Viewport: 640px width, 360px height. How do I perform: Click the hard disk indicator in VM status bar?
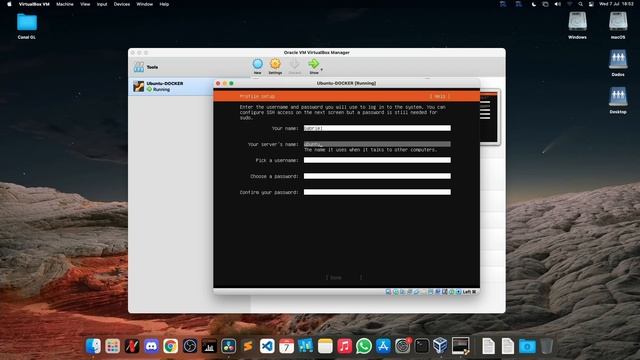coord(388,292)
